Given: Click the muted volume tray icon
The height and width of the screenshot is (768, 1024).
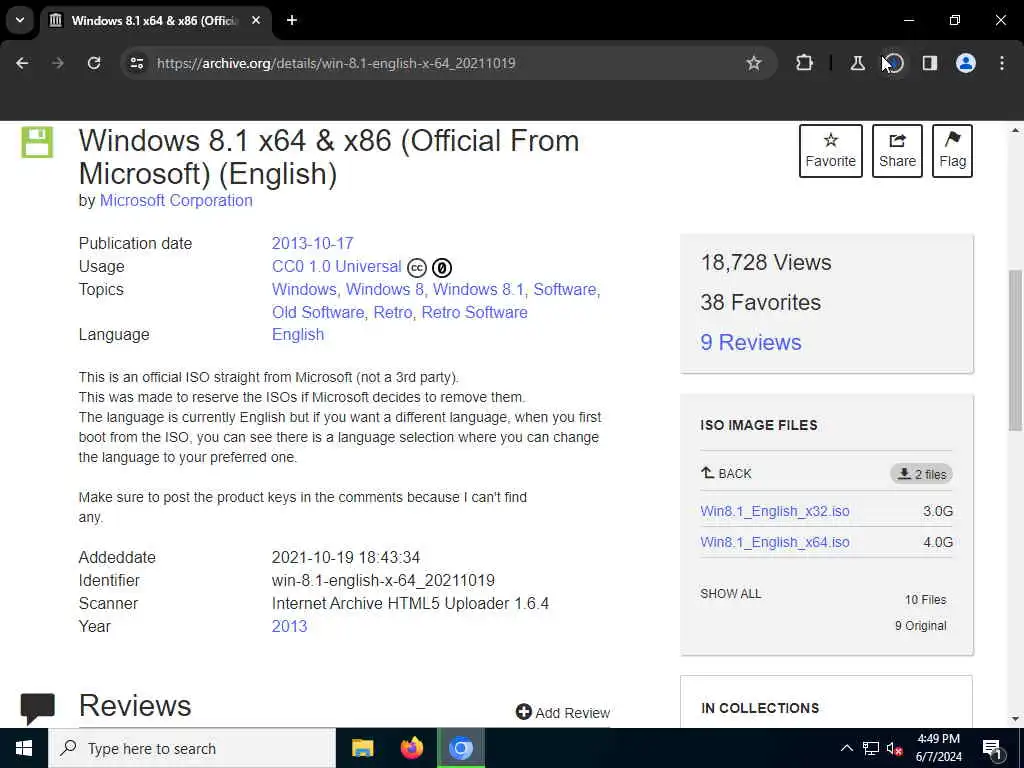Looking at the screenshot, I should 894,748.
